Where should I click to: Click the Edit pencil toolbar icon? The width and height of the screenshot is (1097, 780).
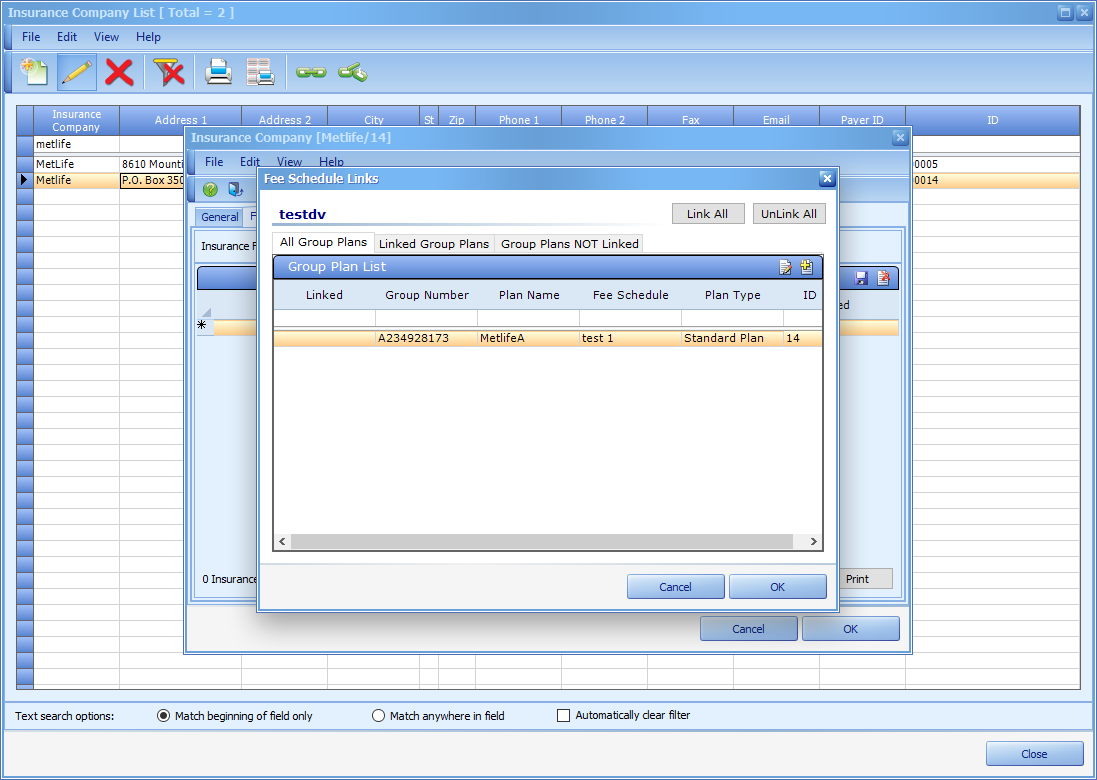point(77,72)
